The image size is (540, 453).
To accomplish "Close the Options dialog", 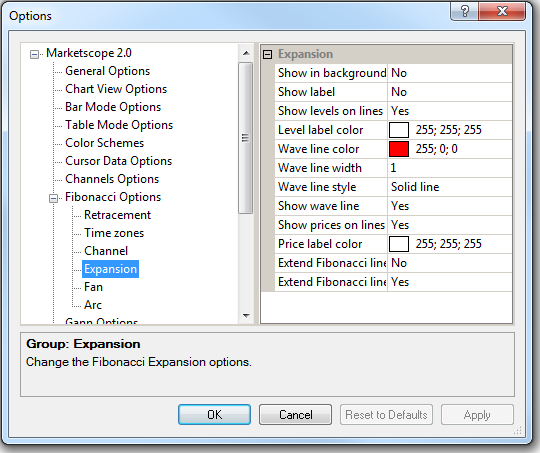I will (502, 11).
